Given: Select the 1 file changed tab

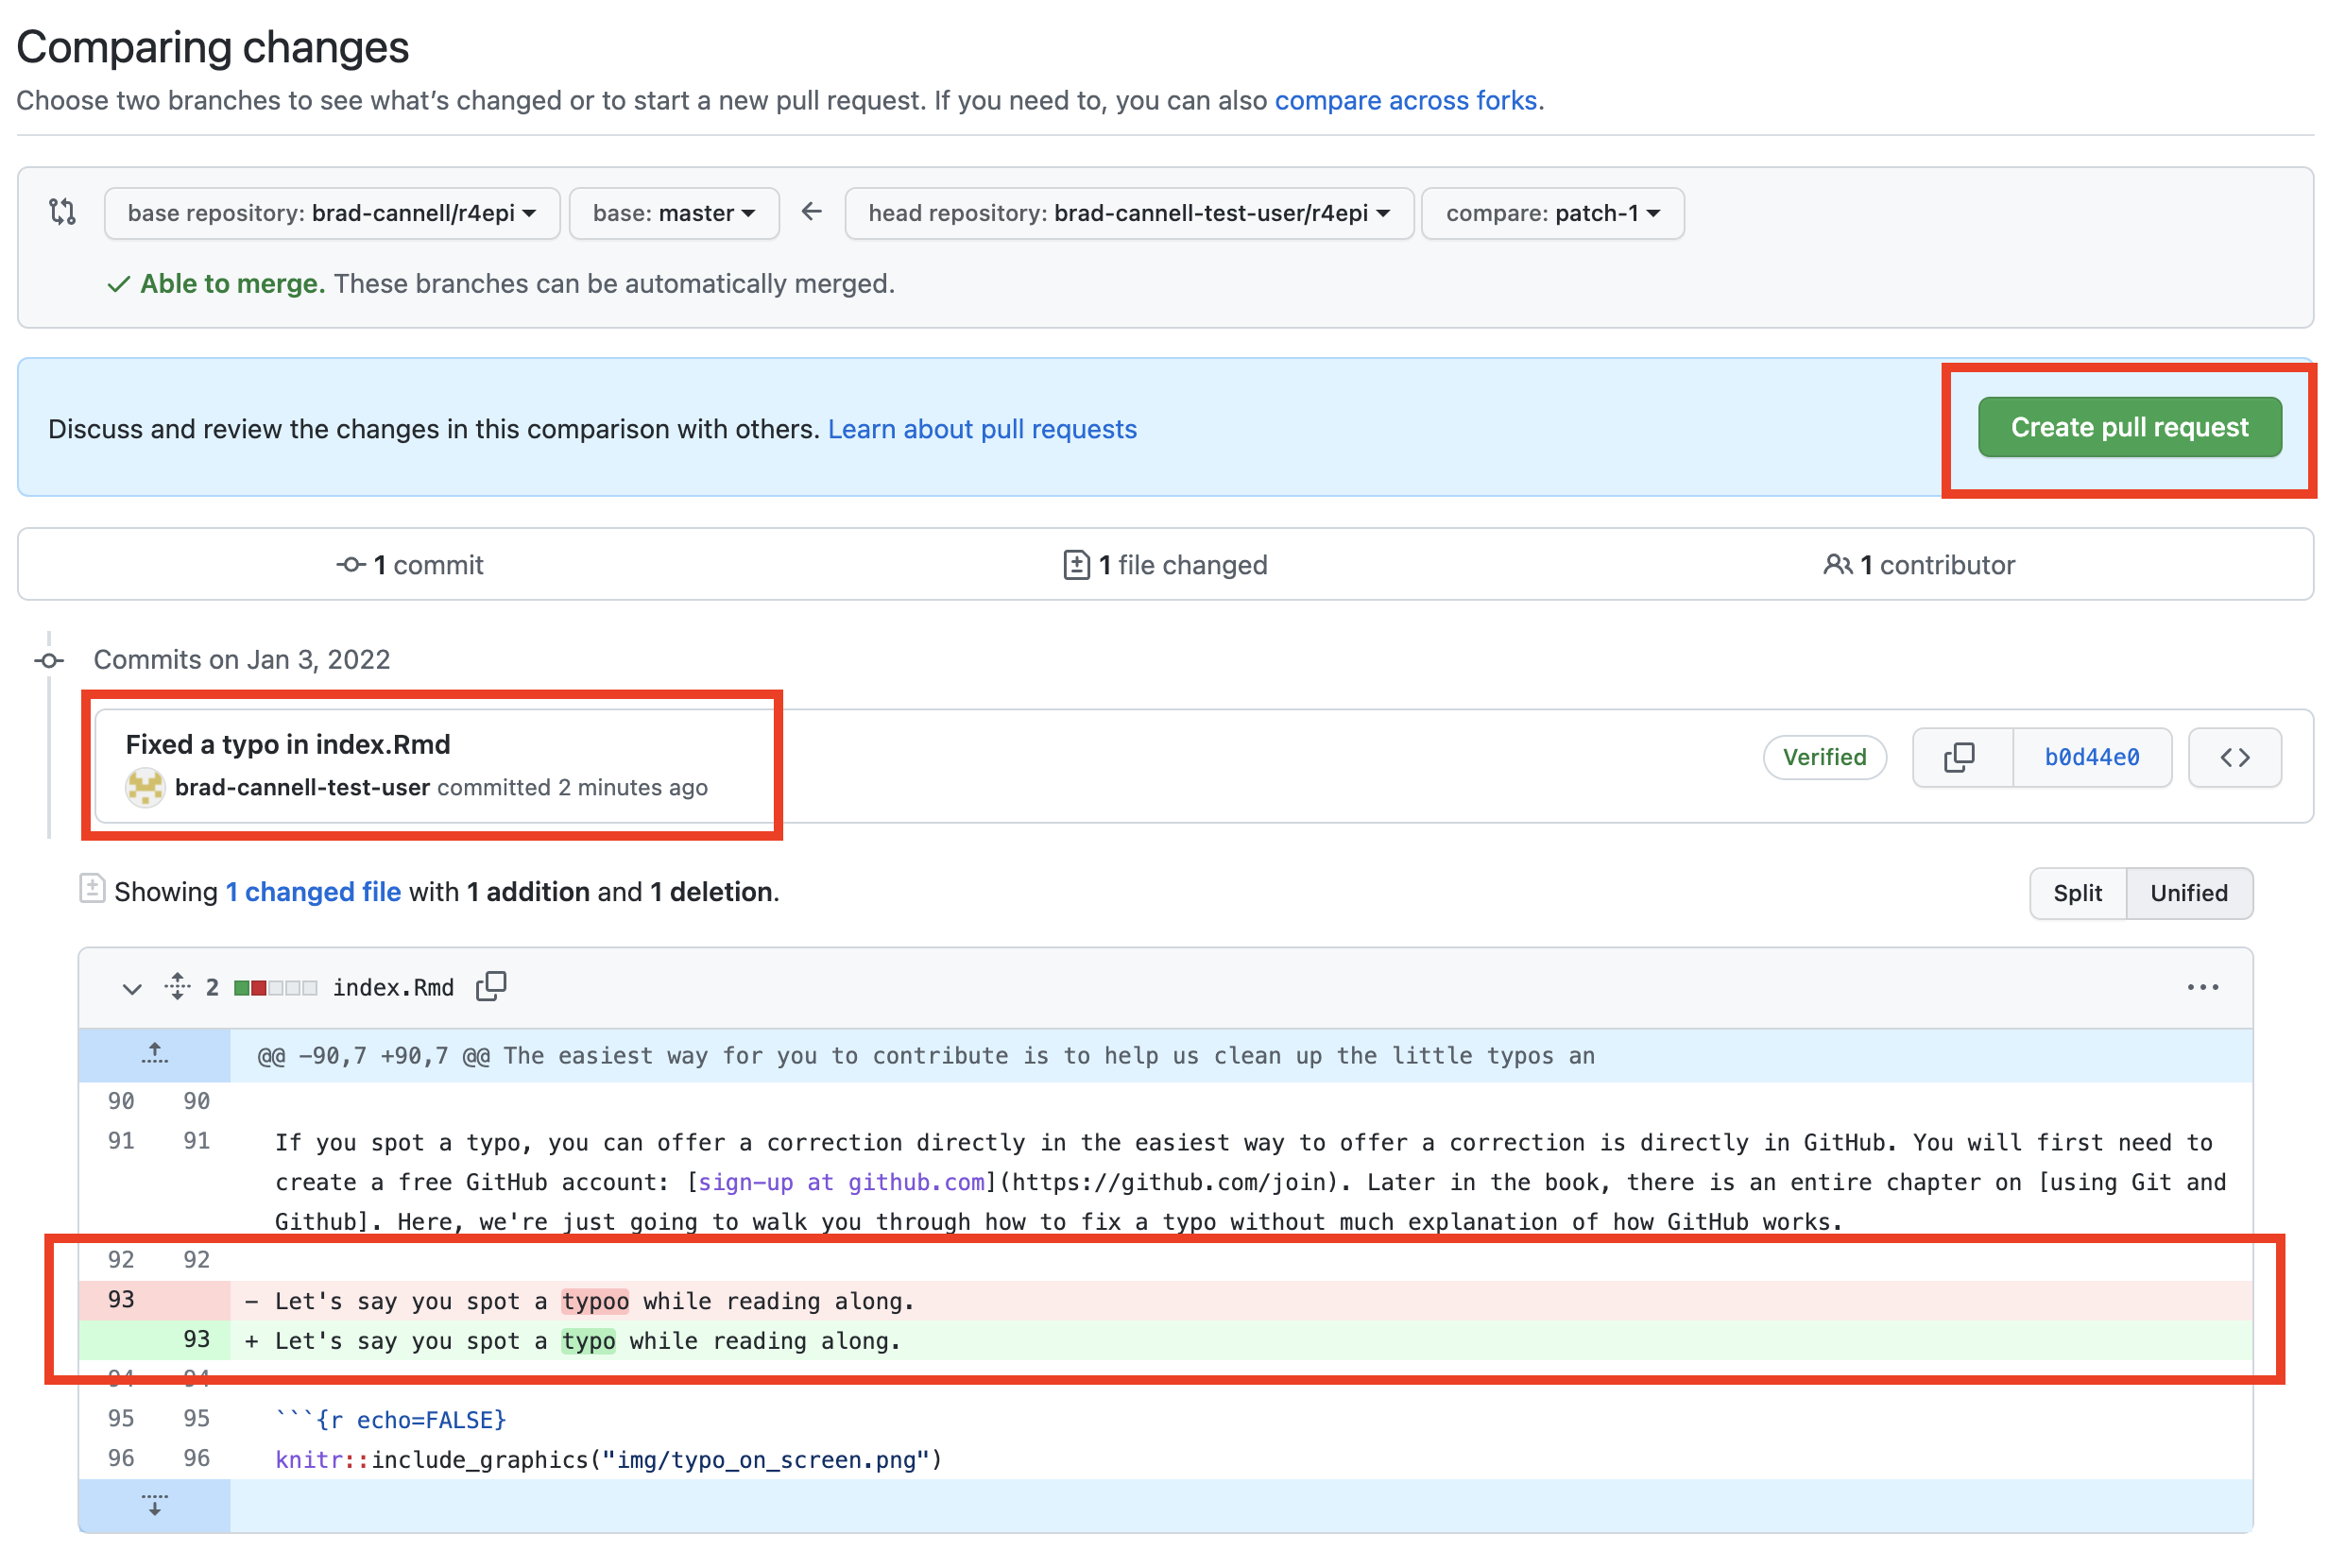Looking at the screenshot, I should (1165, 565).
